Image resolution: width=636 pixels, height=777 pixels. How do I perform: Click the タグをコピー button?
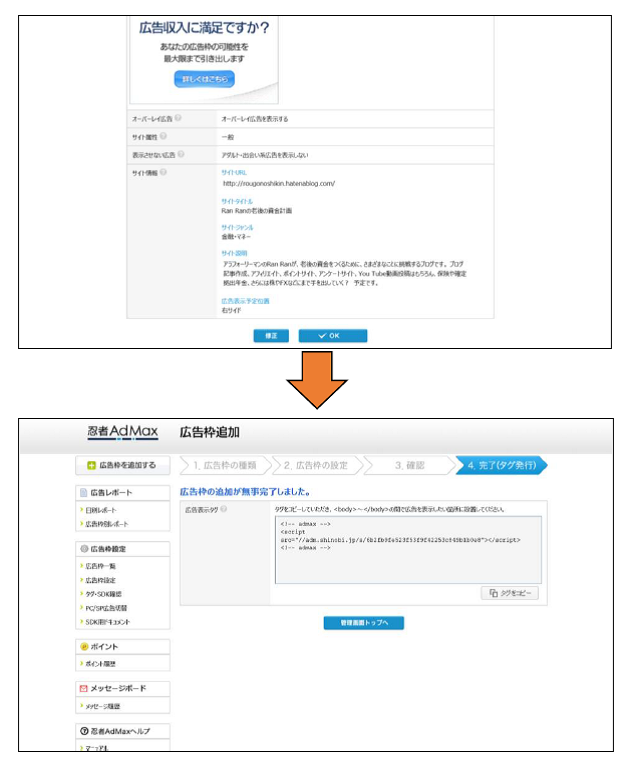510,593
